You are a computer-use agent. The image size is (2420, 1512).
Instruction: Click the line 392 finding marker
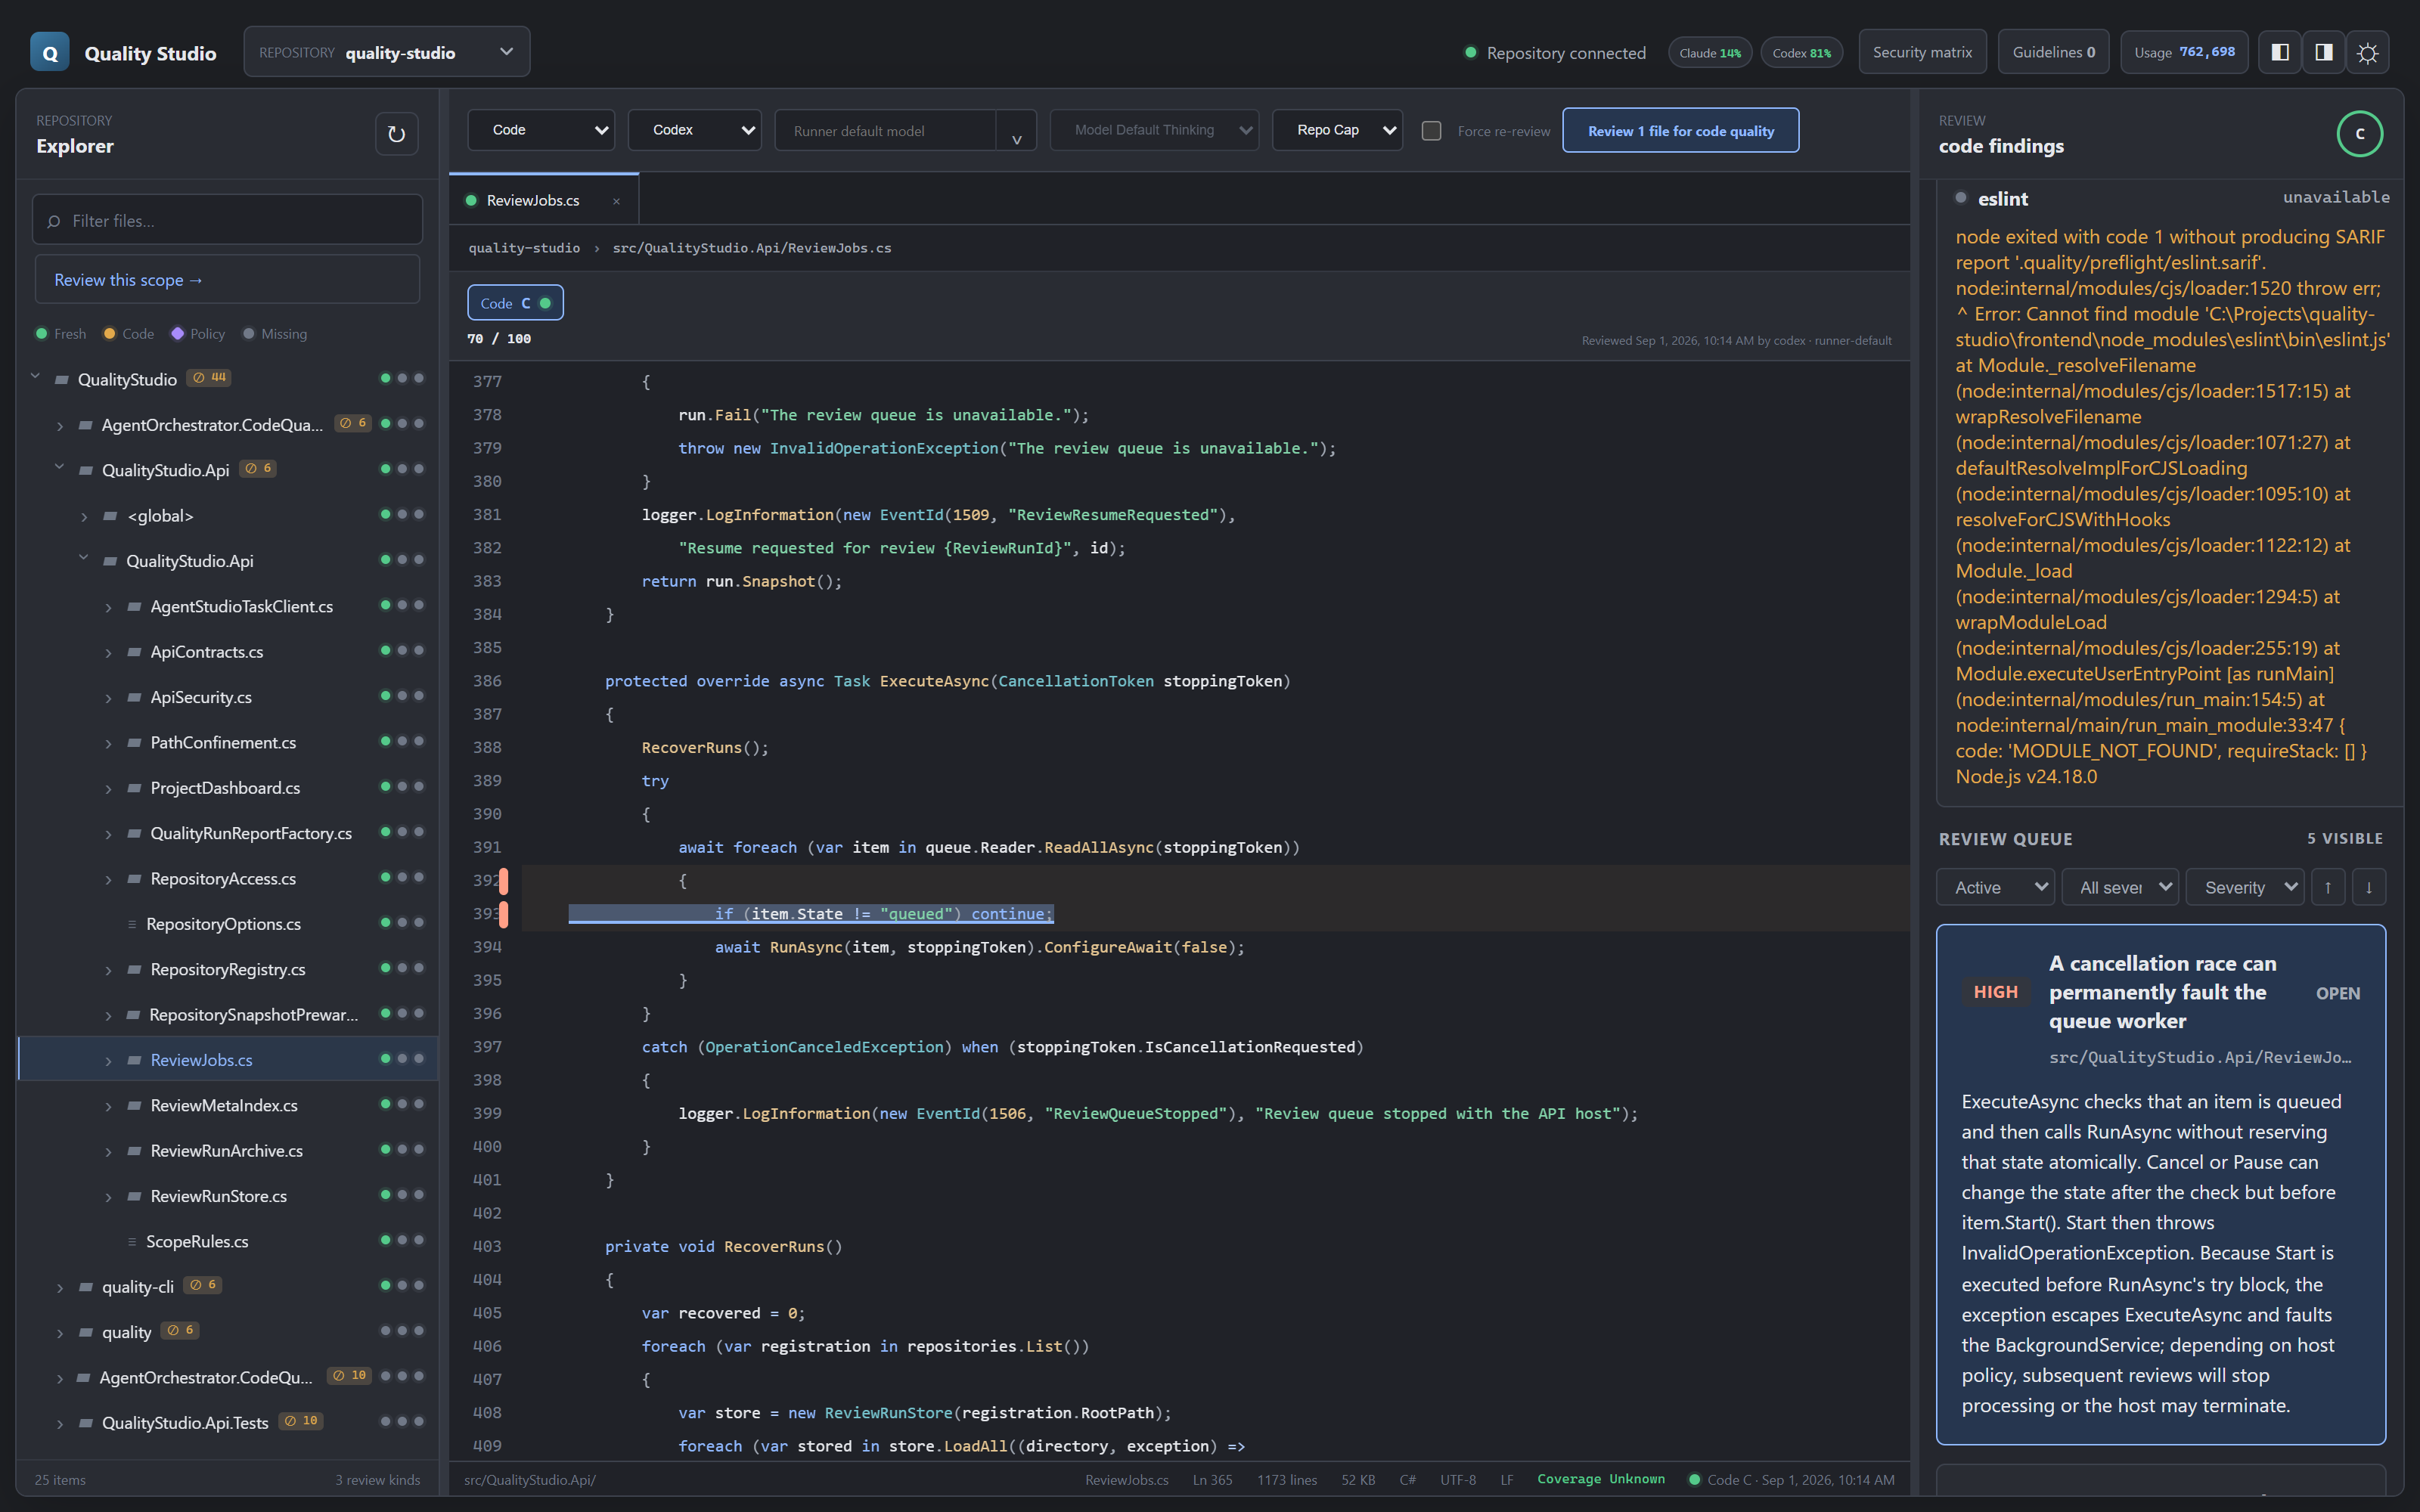pyautogui.click(x=504, y=881)
